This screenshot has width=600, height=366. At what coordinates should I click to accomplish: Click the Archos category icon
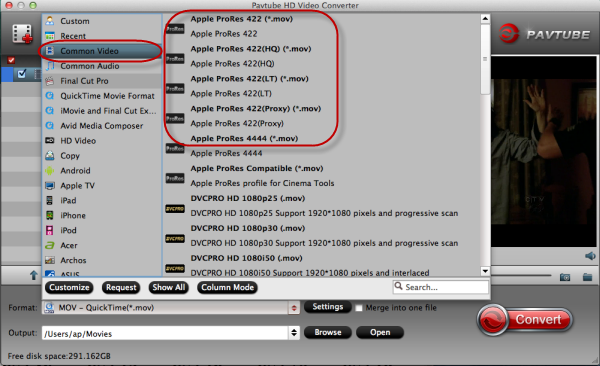pyautogui.click(x=50, y=260)
